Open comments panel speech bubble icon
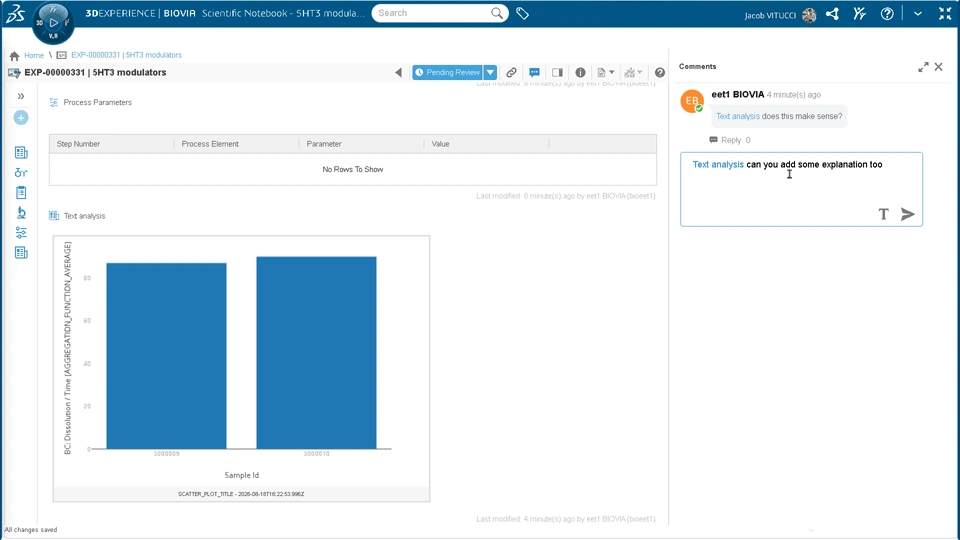 coord(534,72)
